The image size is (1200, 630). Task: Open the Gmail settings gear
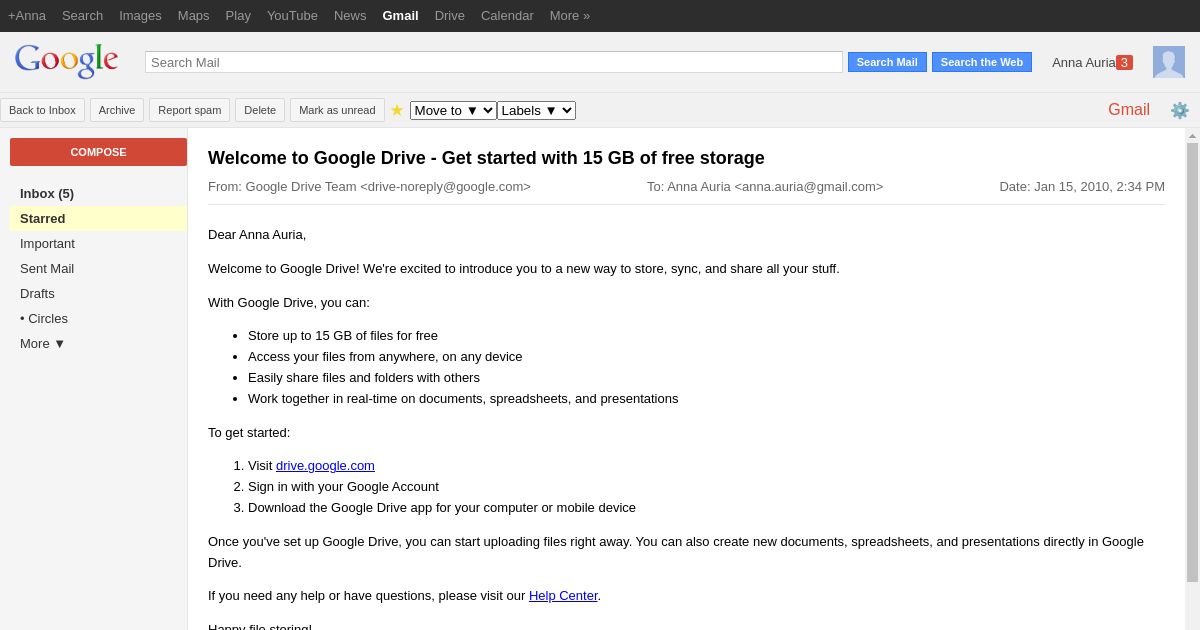tap(1180, 110)
